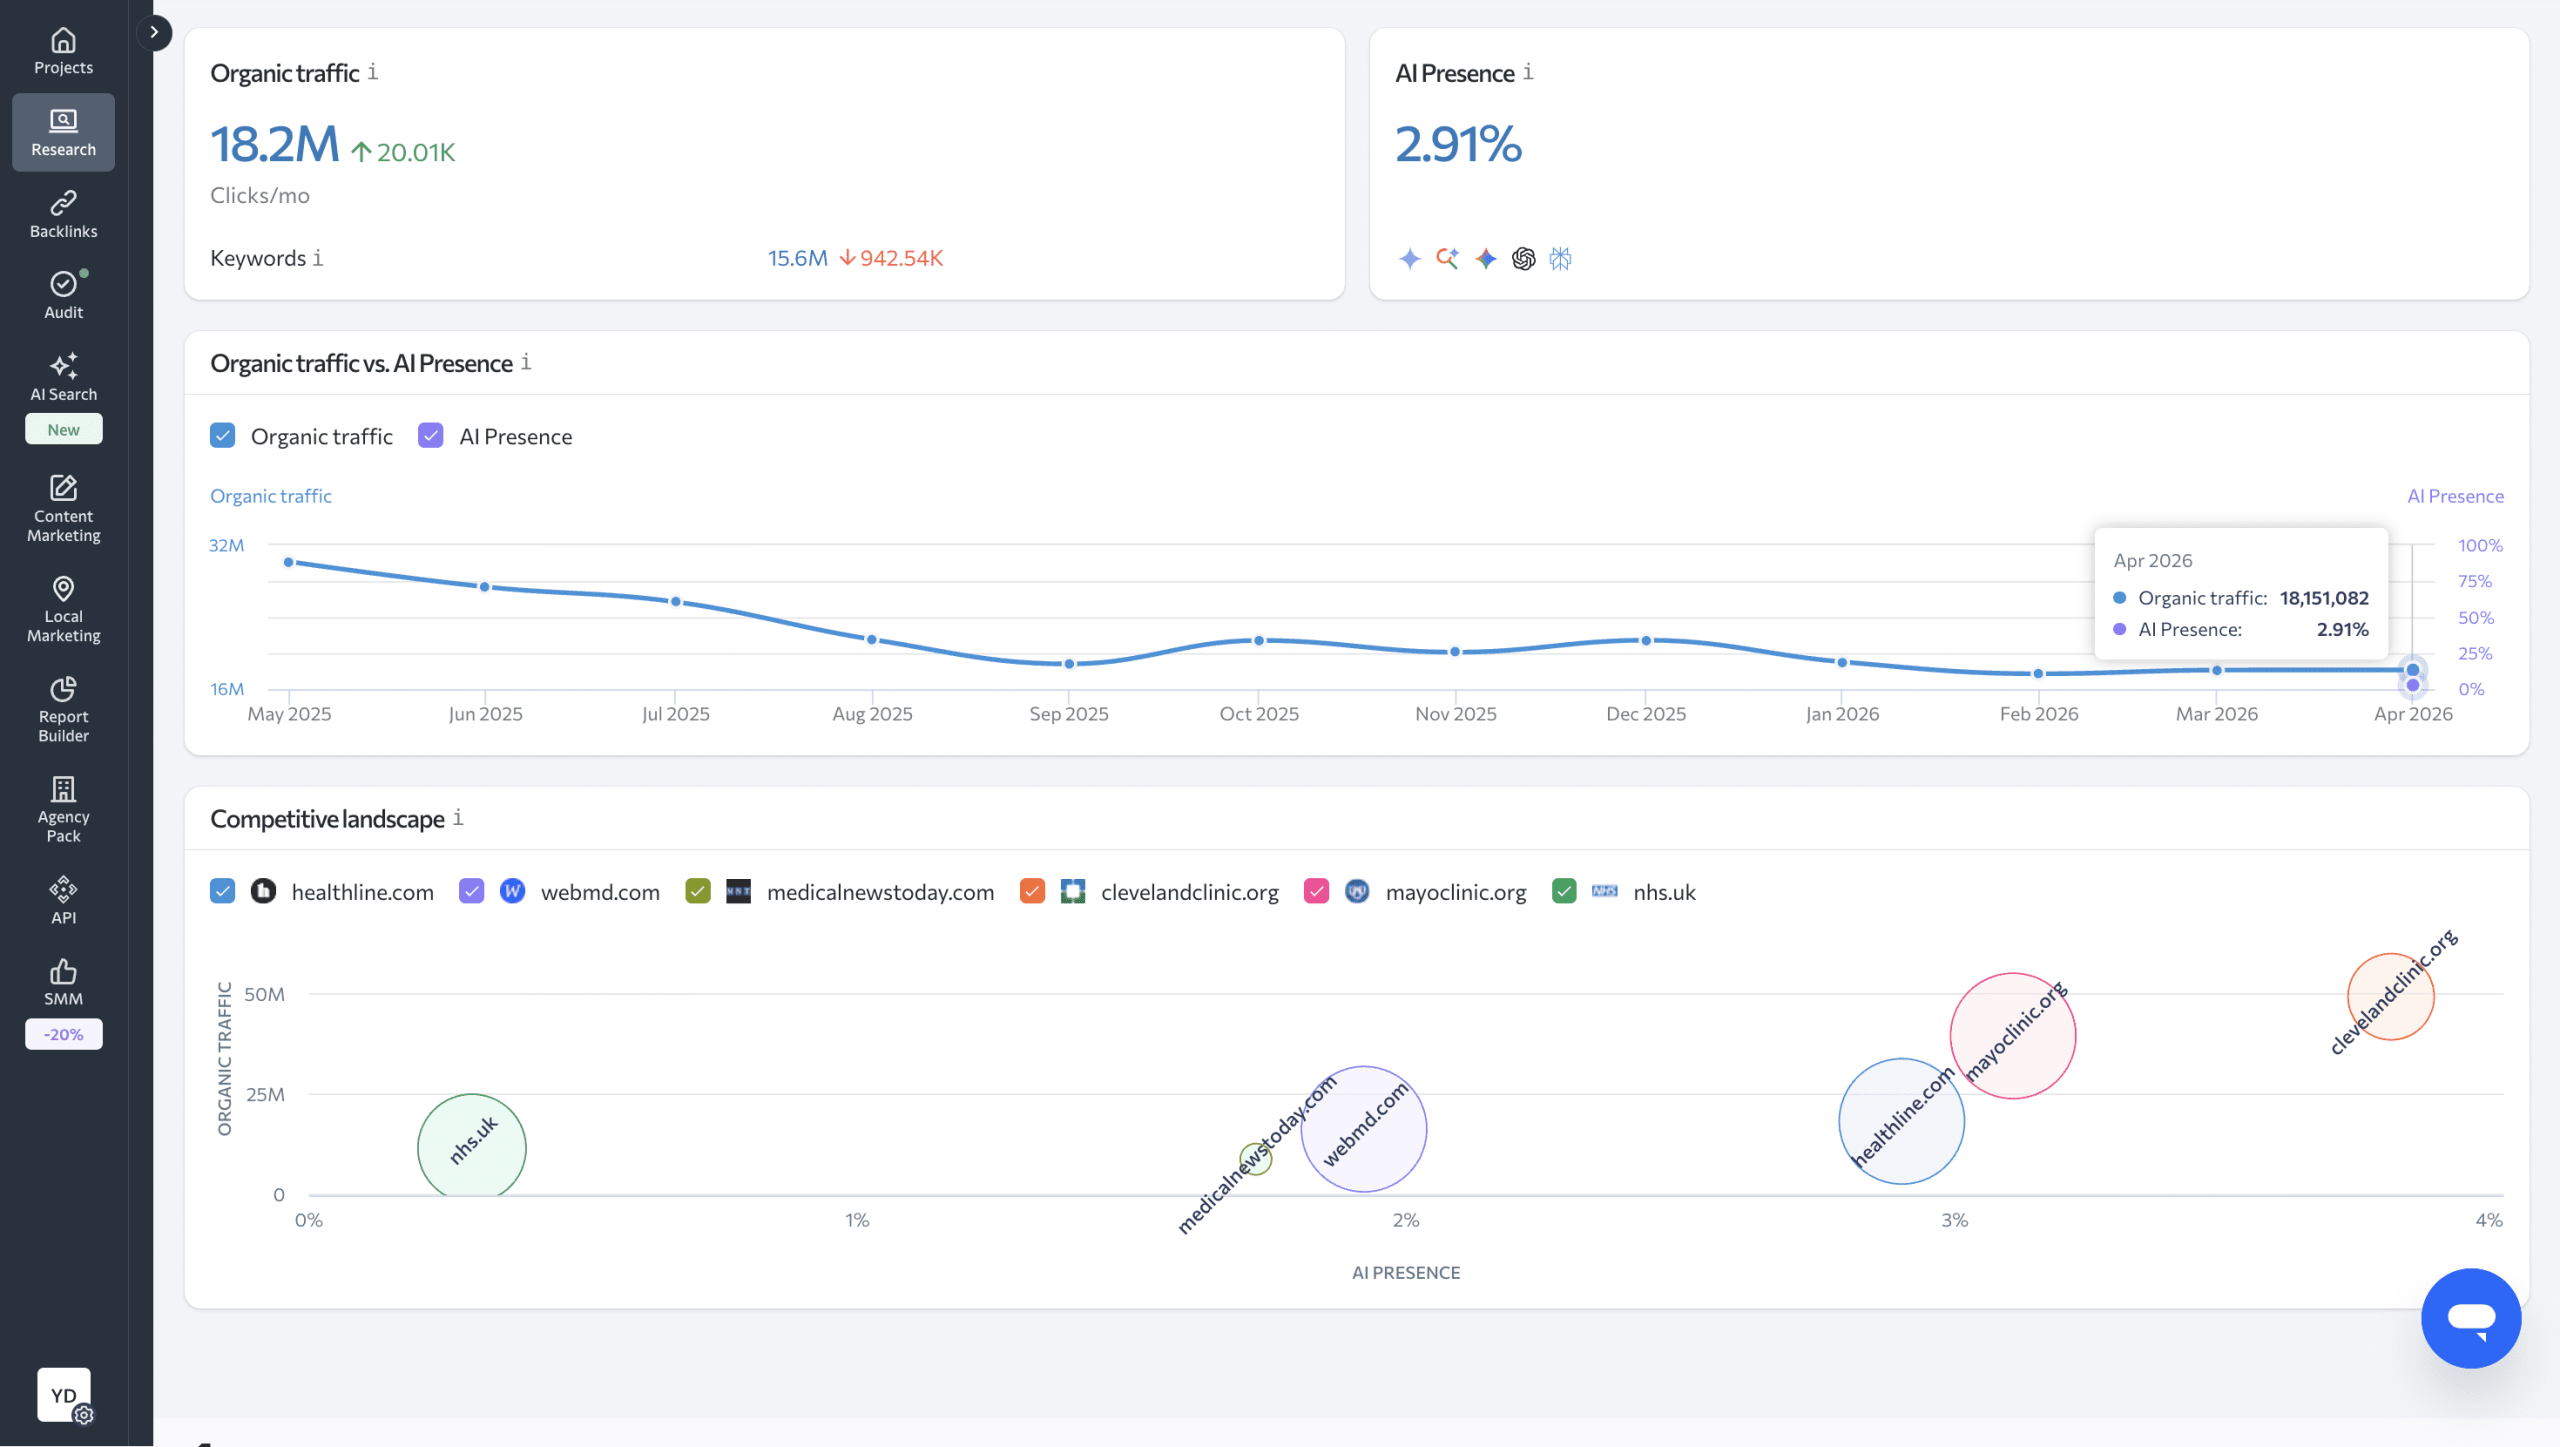Click info icon by Organic traffic vs. AI Presence
2560x1447 pixels.
(x=526, y=362)
